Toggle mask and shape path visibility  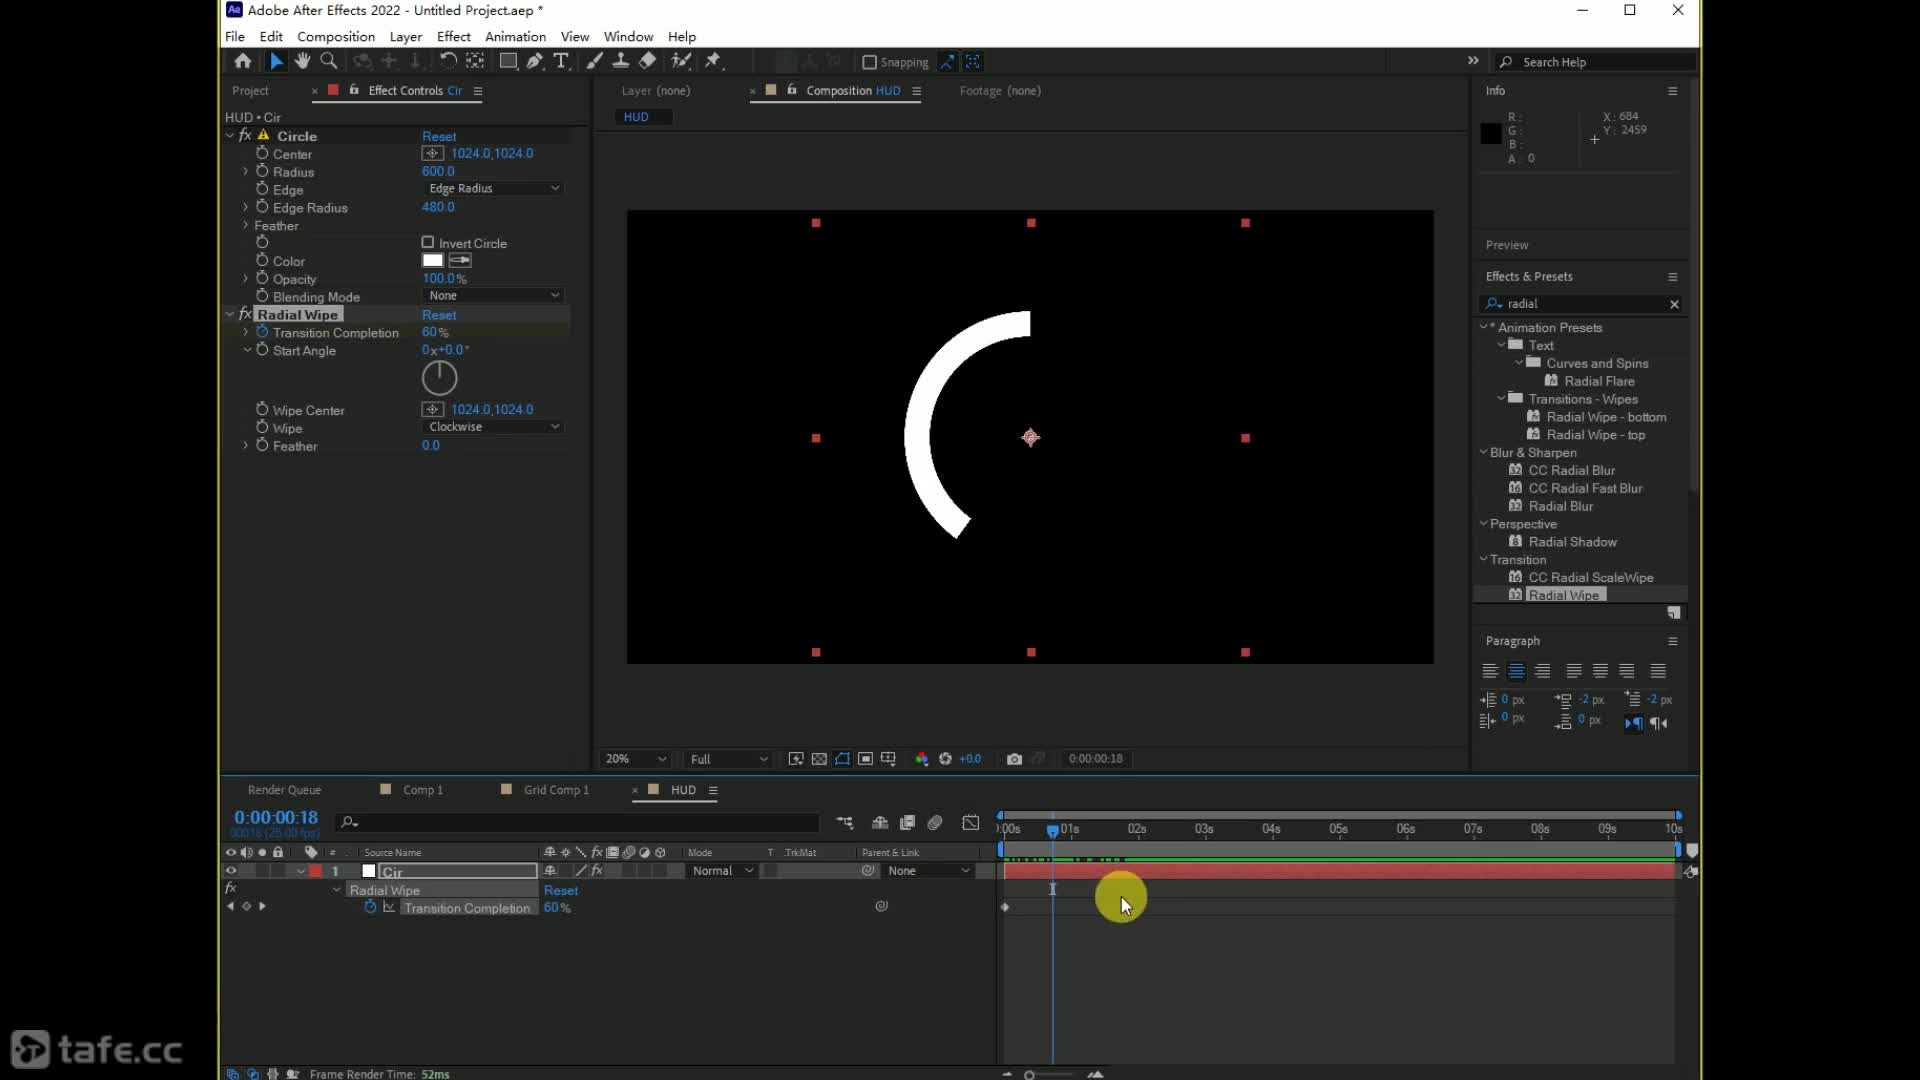coord(842,759)
